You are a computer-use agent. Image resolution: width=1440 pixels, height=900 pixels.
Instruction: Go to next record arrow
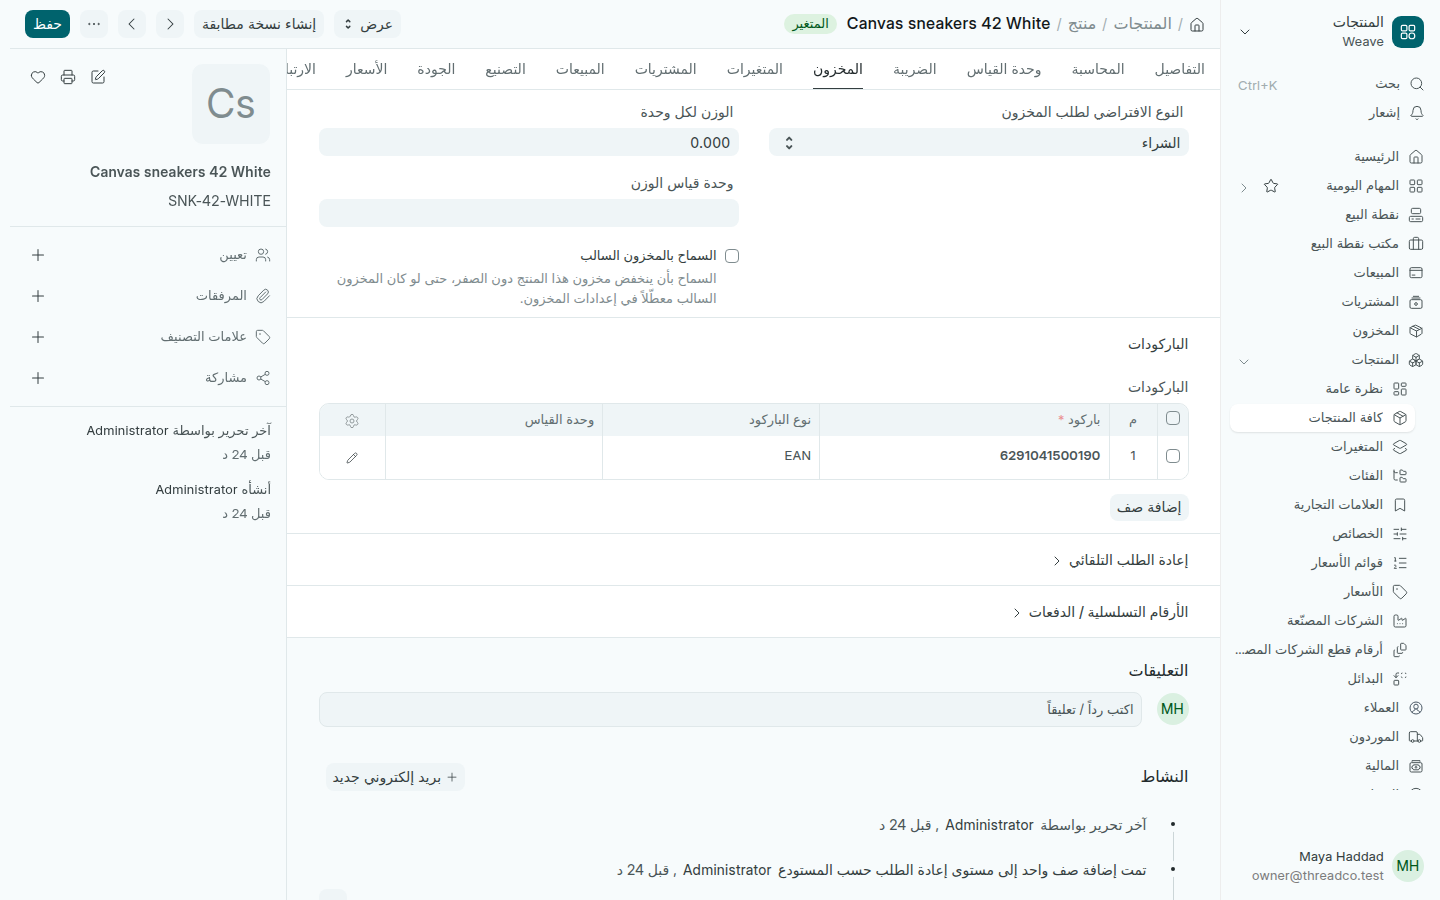132,24
